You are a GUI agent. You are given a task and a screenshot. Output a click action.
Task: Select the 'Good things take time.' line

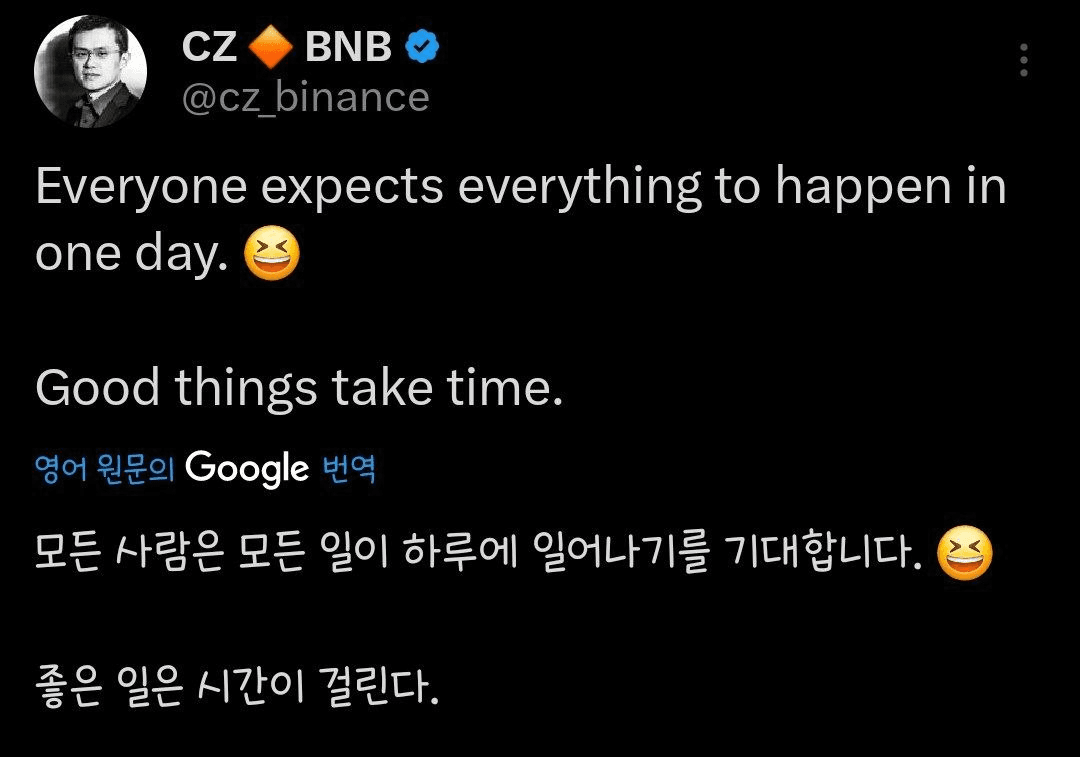point(299,389)
